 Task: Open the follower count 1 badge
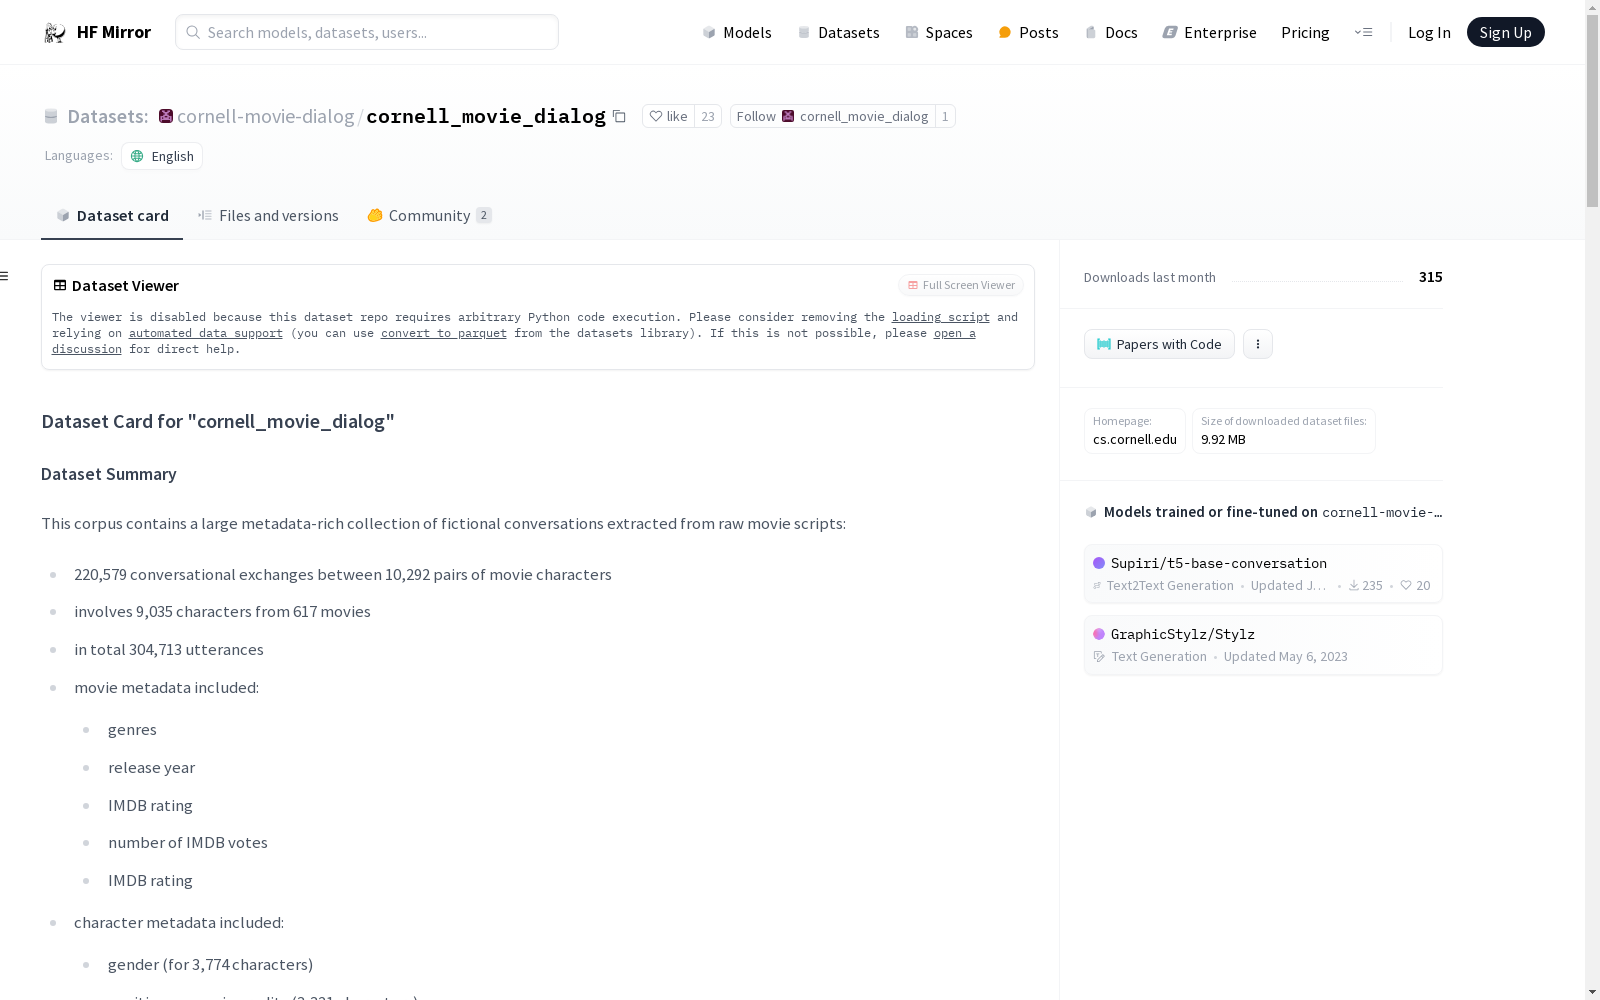945,117
